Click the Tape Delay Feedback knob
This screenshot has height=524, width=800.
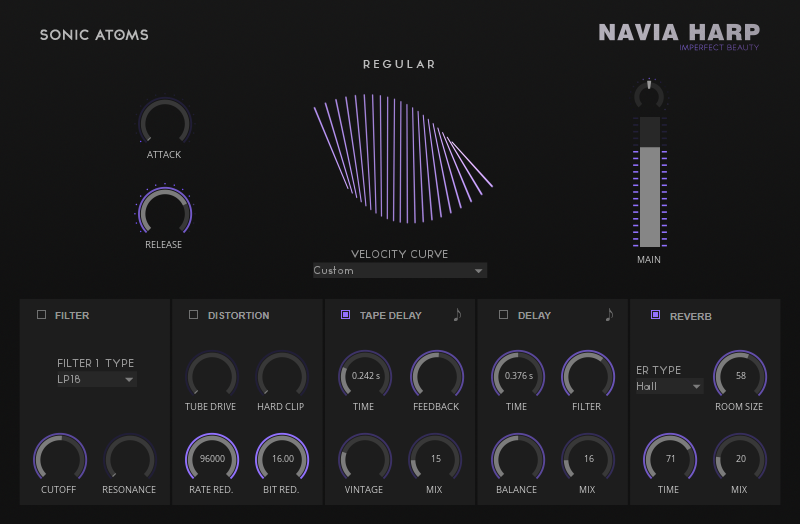436,376
